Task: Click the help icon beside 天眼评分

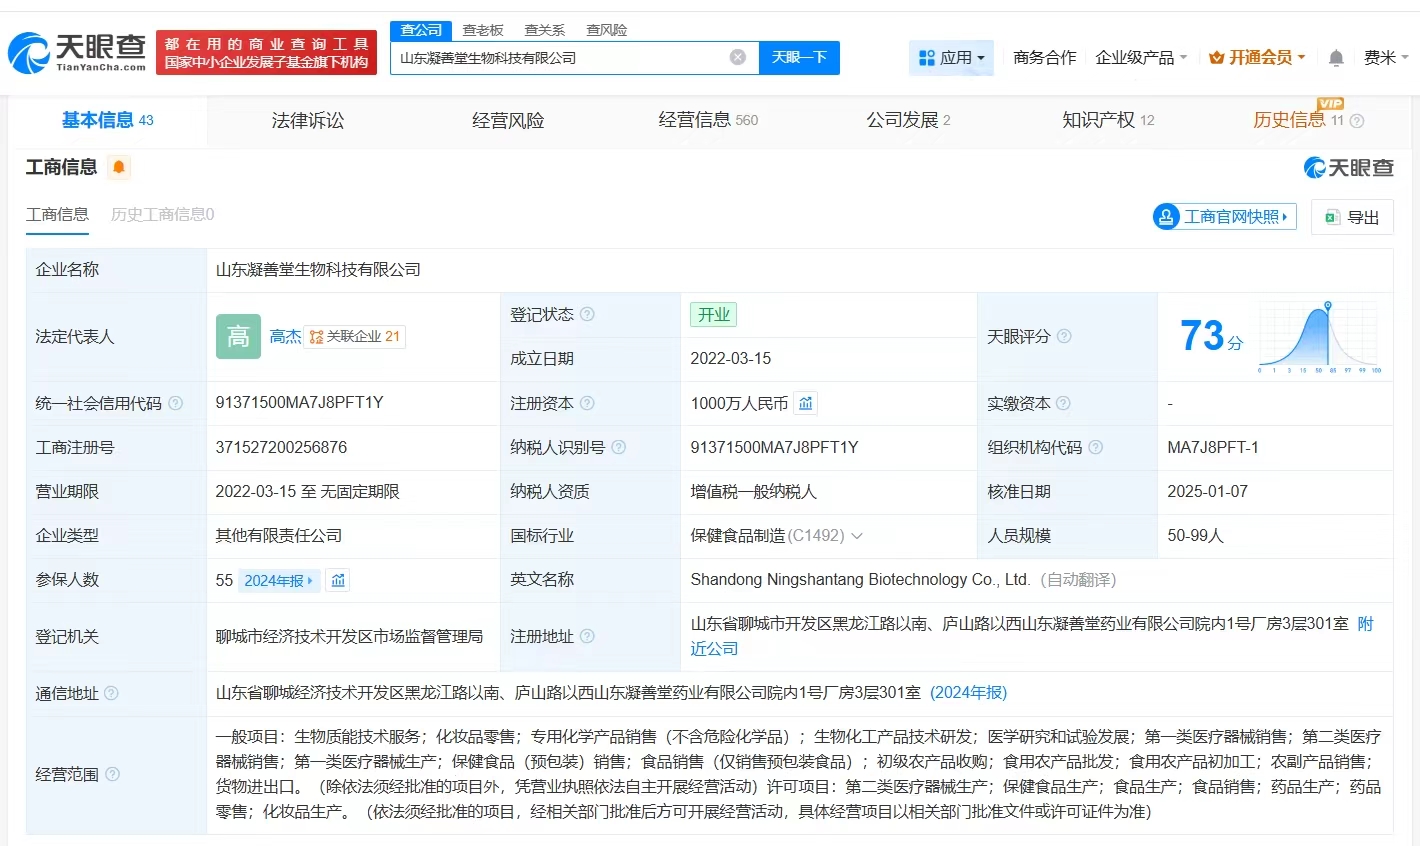Action: (x=1064, y=336)
